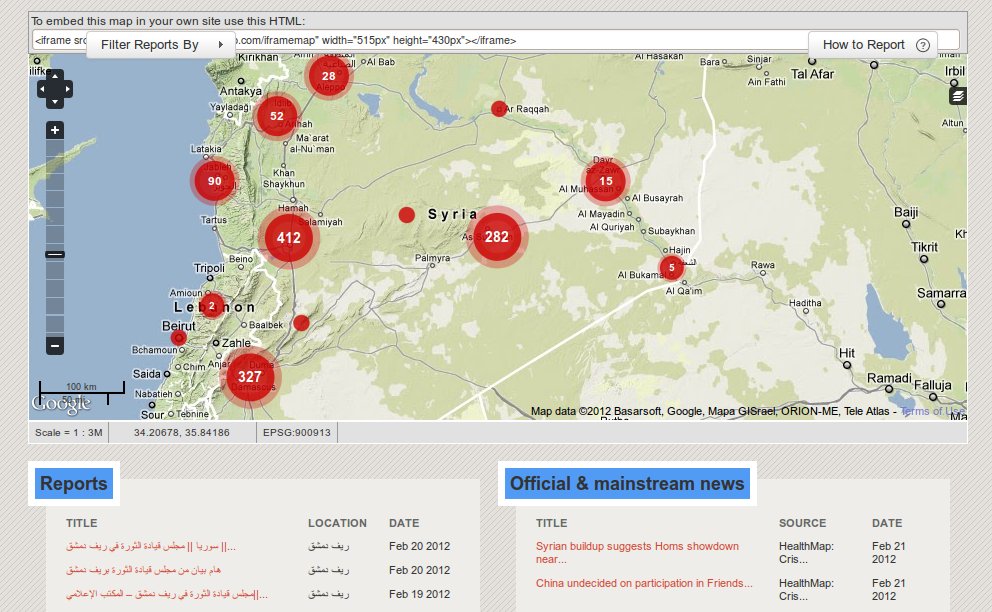Select the single report marker at Ar Raqqah
This screenshot has height=612, width=992.
point(499,109)
